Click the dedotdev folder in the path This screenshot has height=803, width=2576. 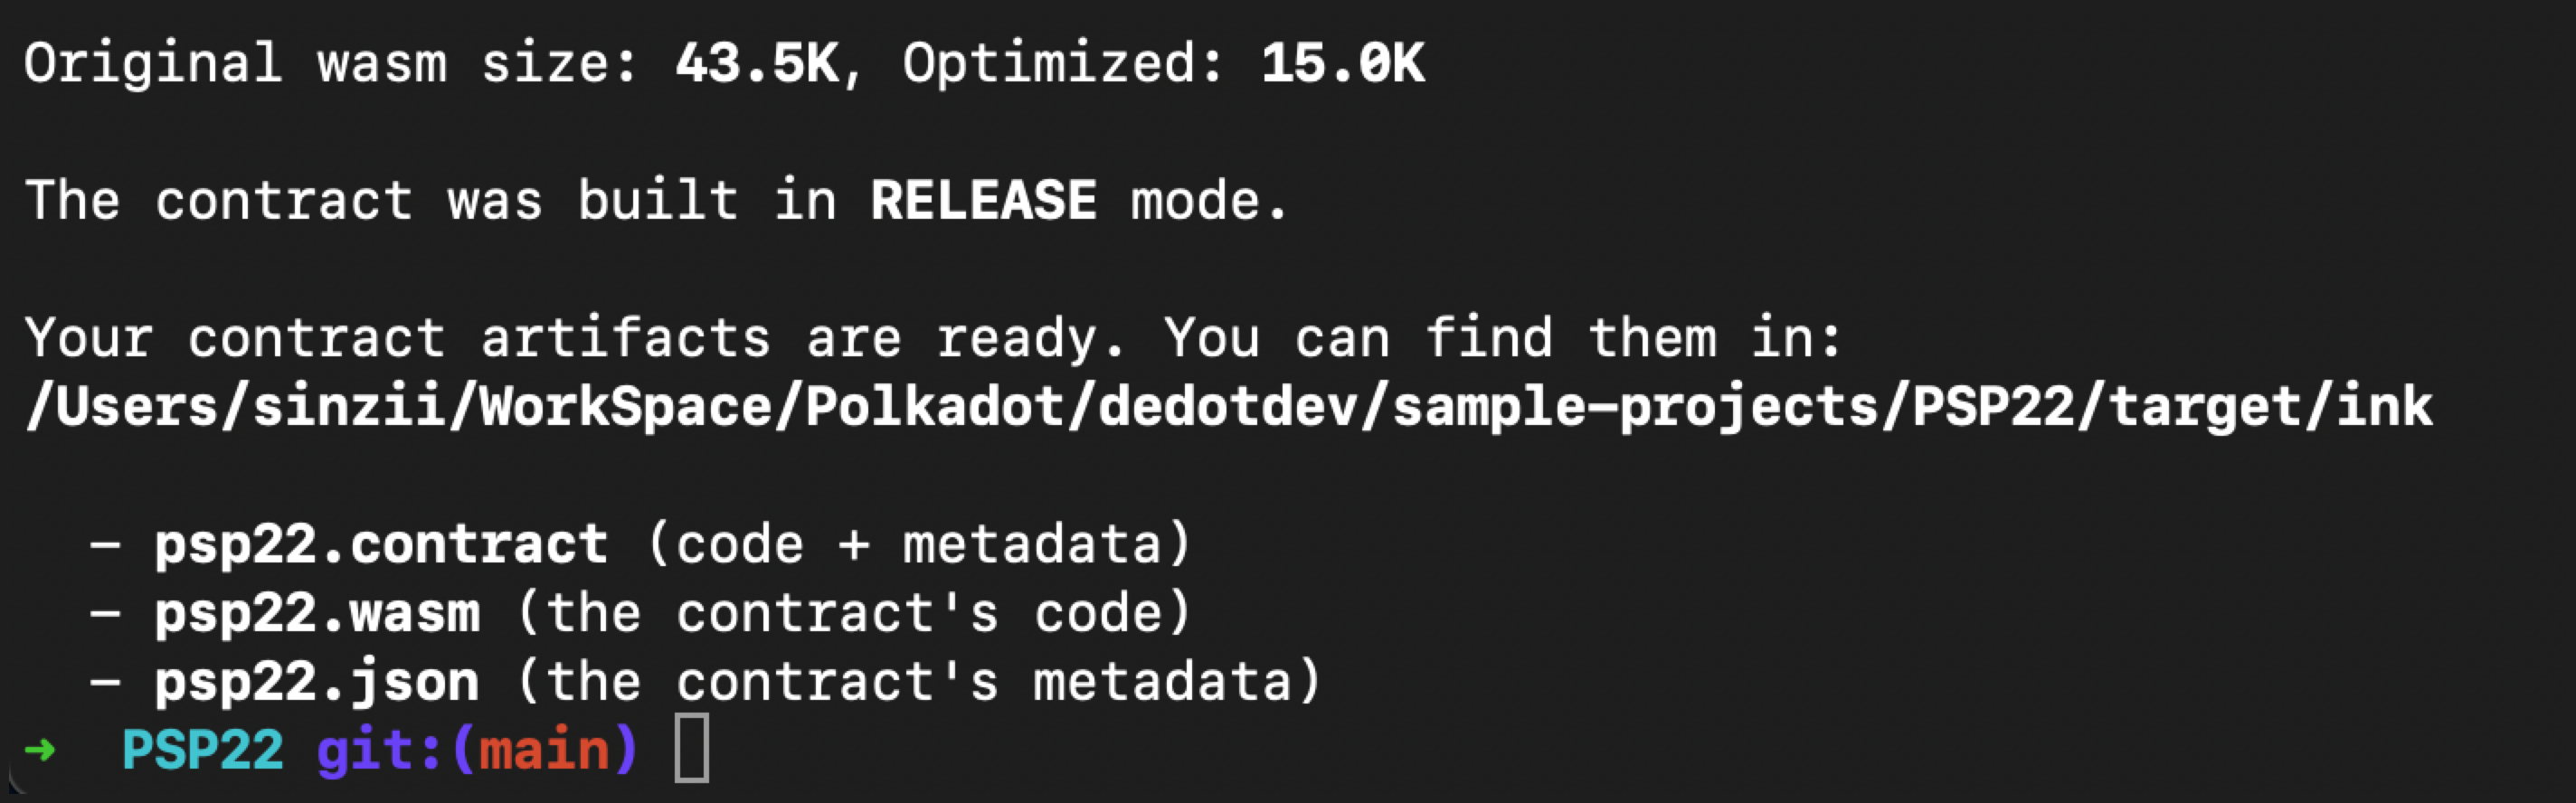(1228, 406)
